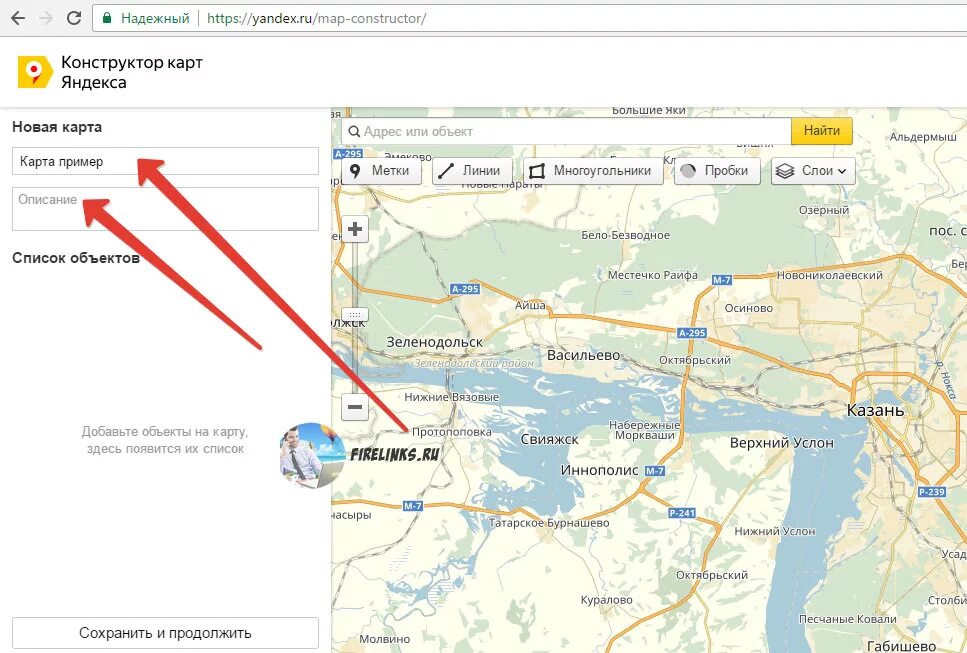This screenshot has height=653, width=967.
Task: Select the Линии line drawing tool
Action: click(472, 171)
